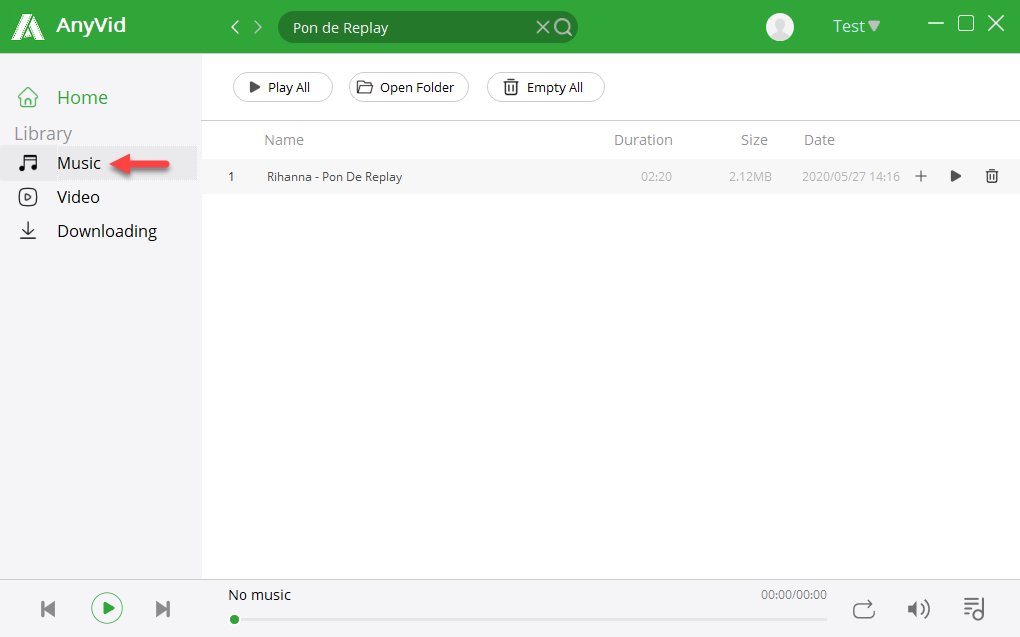Viewport: 1020px width, 637px height.
Task: Expand the Test account dropdown
Action: pos(856,26)
